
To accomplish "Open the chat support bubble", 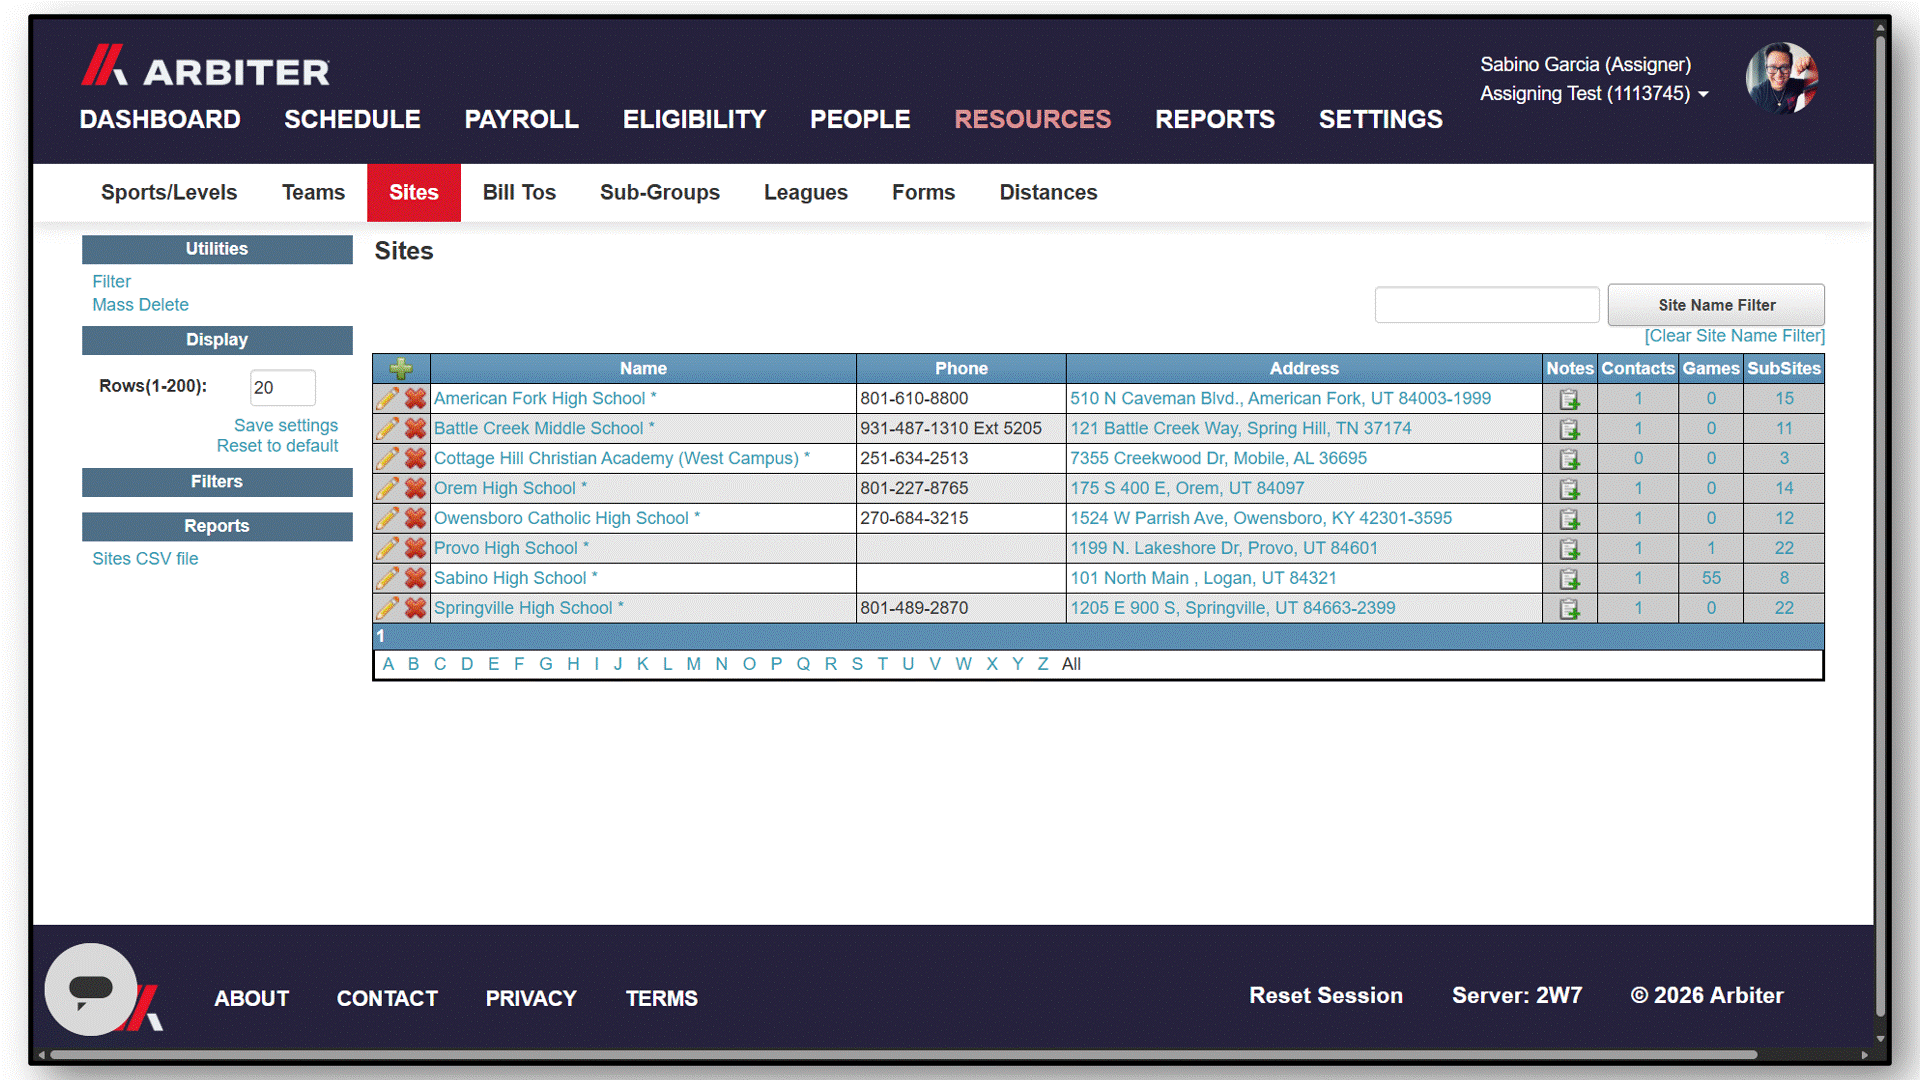I will point(91,989).
